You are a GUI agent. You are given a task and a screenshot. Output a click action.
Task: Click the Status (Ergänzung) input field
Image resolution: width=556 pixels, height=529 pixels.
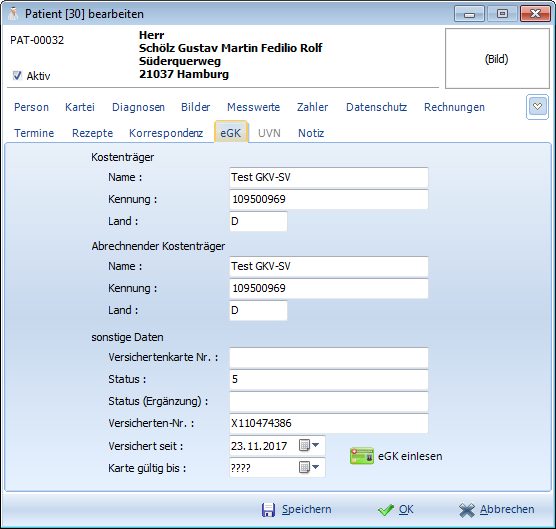(x=329, y=401)
